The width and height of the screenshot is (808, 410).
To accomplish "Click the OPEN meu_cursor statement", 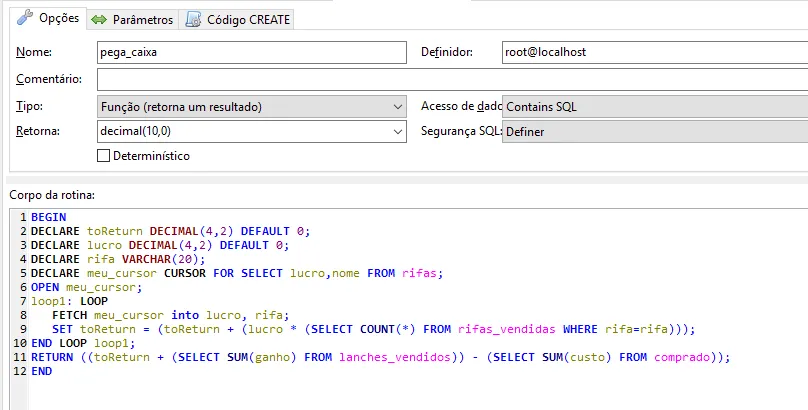I will click(86, 286).
